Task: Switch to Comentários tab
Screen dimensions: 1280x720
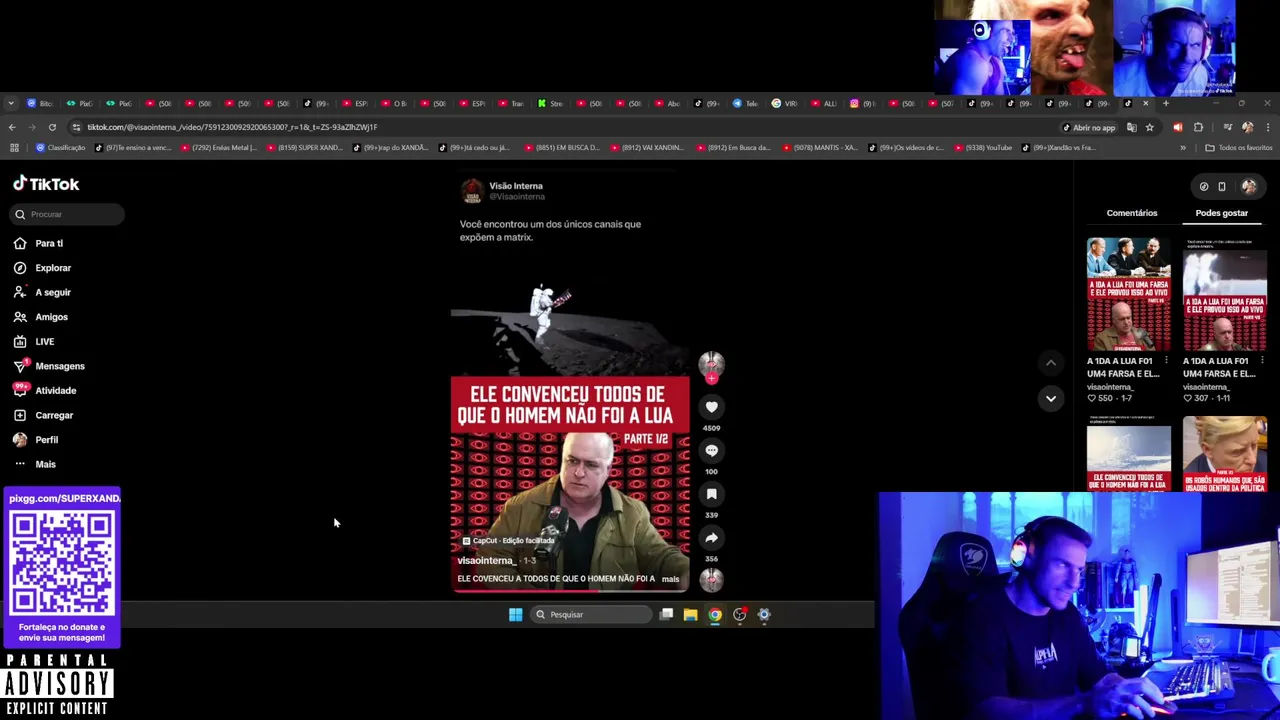Action: (1132, 213)
